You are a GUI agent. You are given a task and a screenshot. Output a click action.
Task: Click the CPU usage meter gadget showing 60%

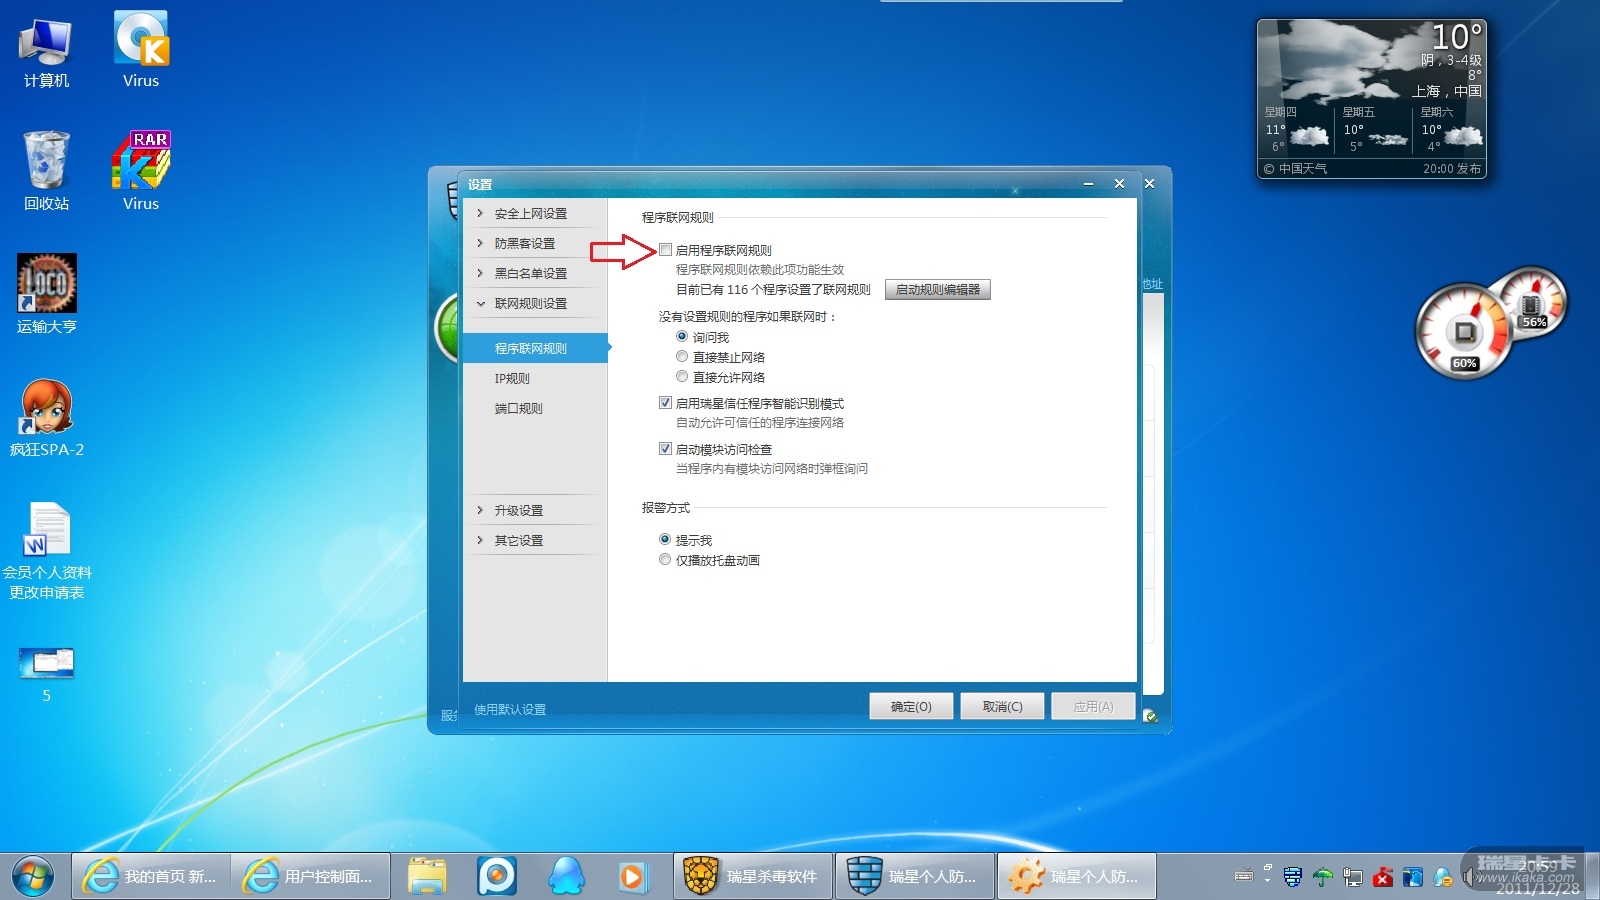pyautogui.click(x=1463, y=333)
